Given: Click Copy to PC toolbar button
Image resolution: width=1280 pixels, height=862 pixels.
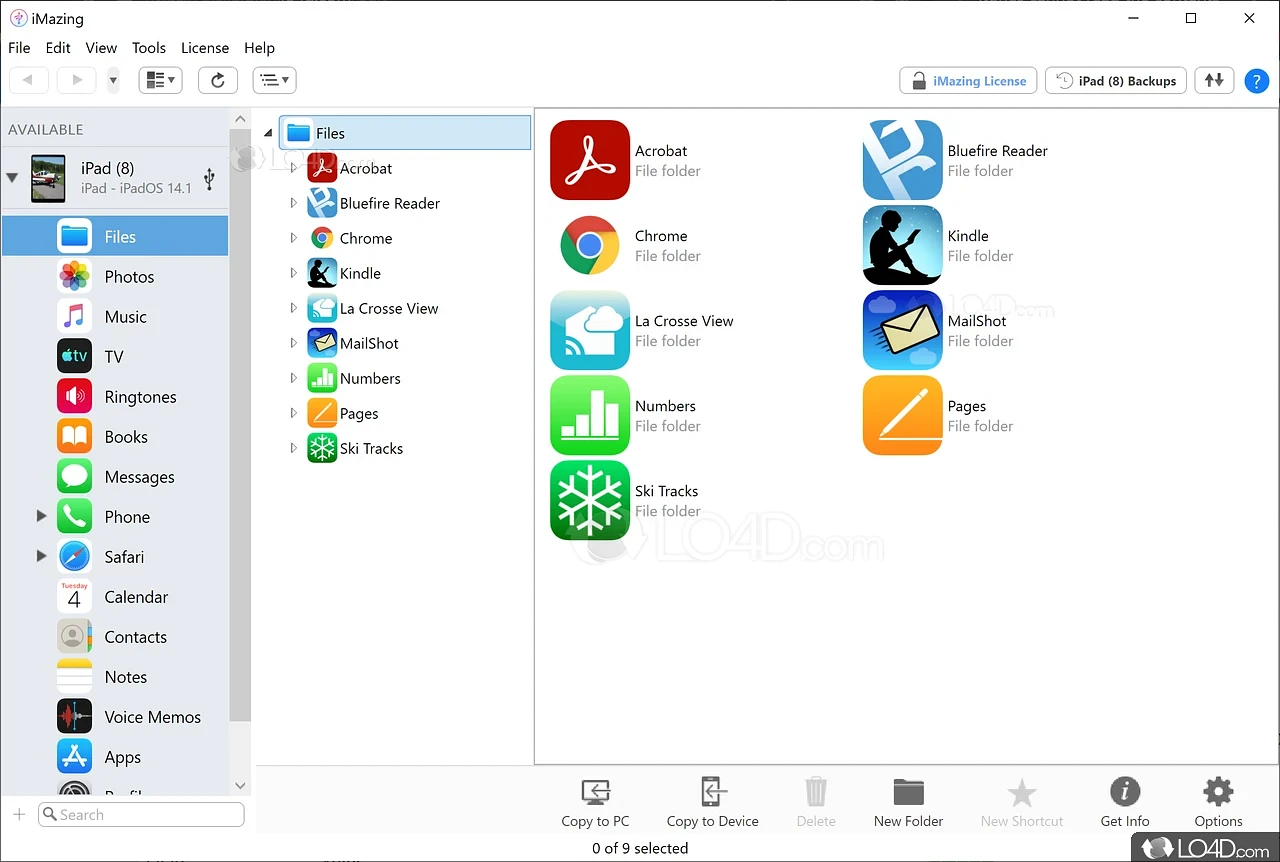Looking at the screenshot, I should 596,803.
